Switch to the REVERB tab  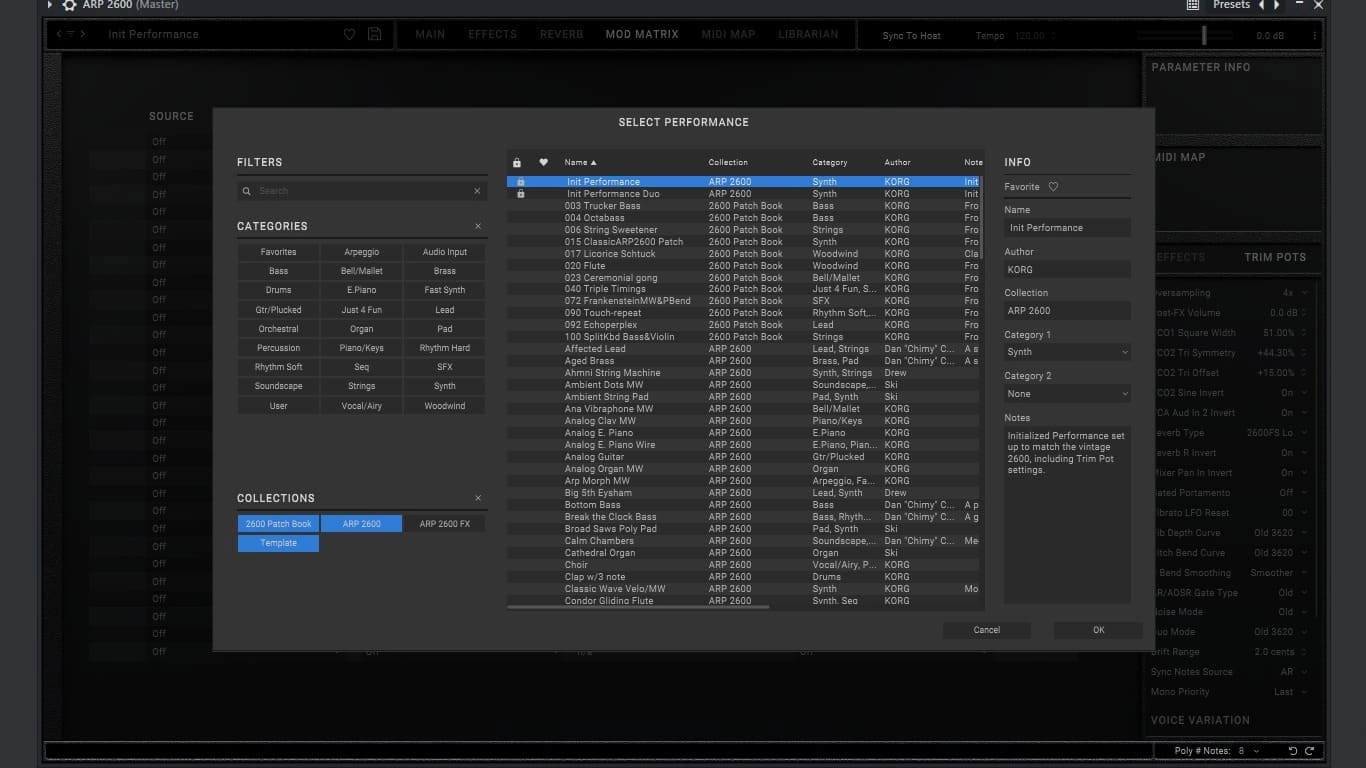[561, 34]
